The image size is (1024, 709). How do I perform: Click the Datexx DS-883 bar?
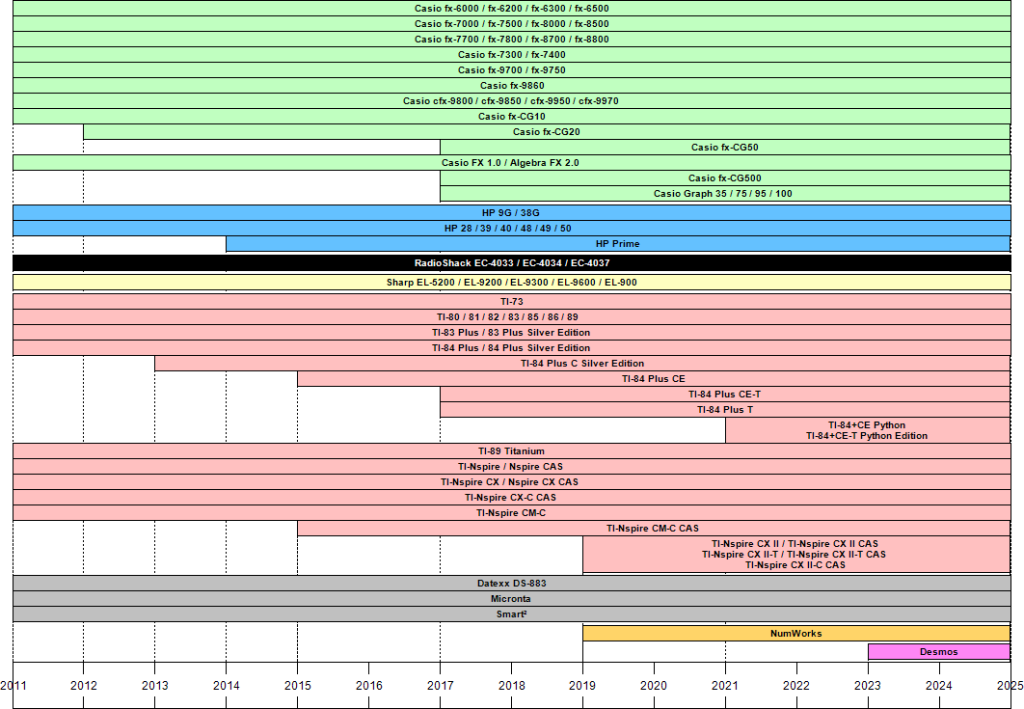click(x=512, y=584)
